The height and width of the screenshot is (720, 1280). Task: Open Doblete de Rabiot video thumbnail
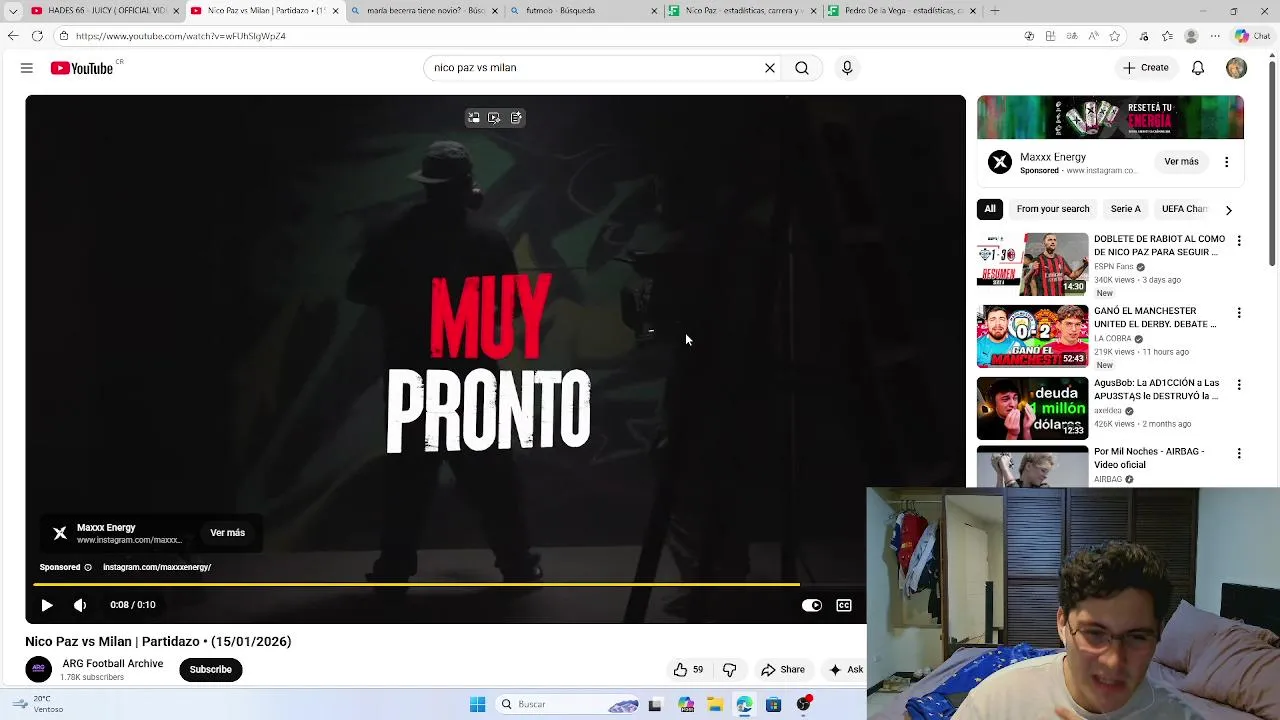point(1032,264)
